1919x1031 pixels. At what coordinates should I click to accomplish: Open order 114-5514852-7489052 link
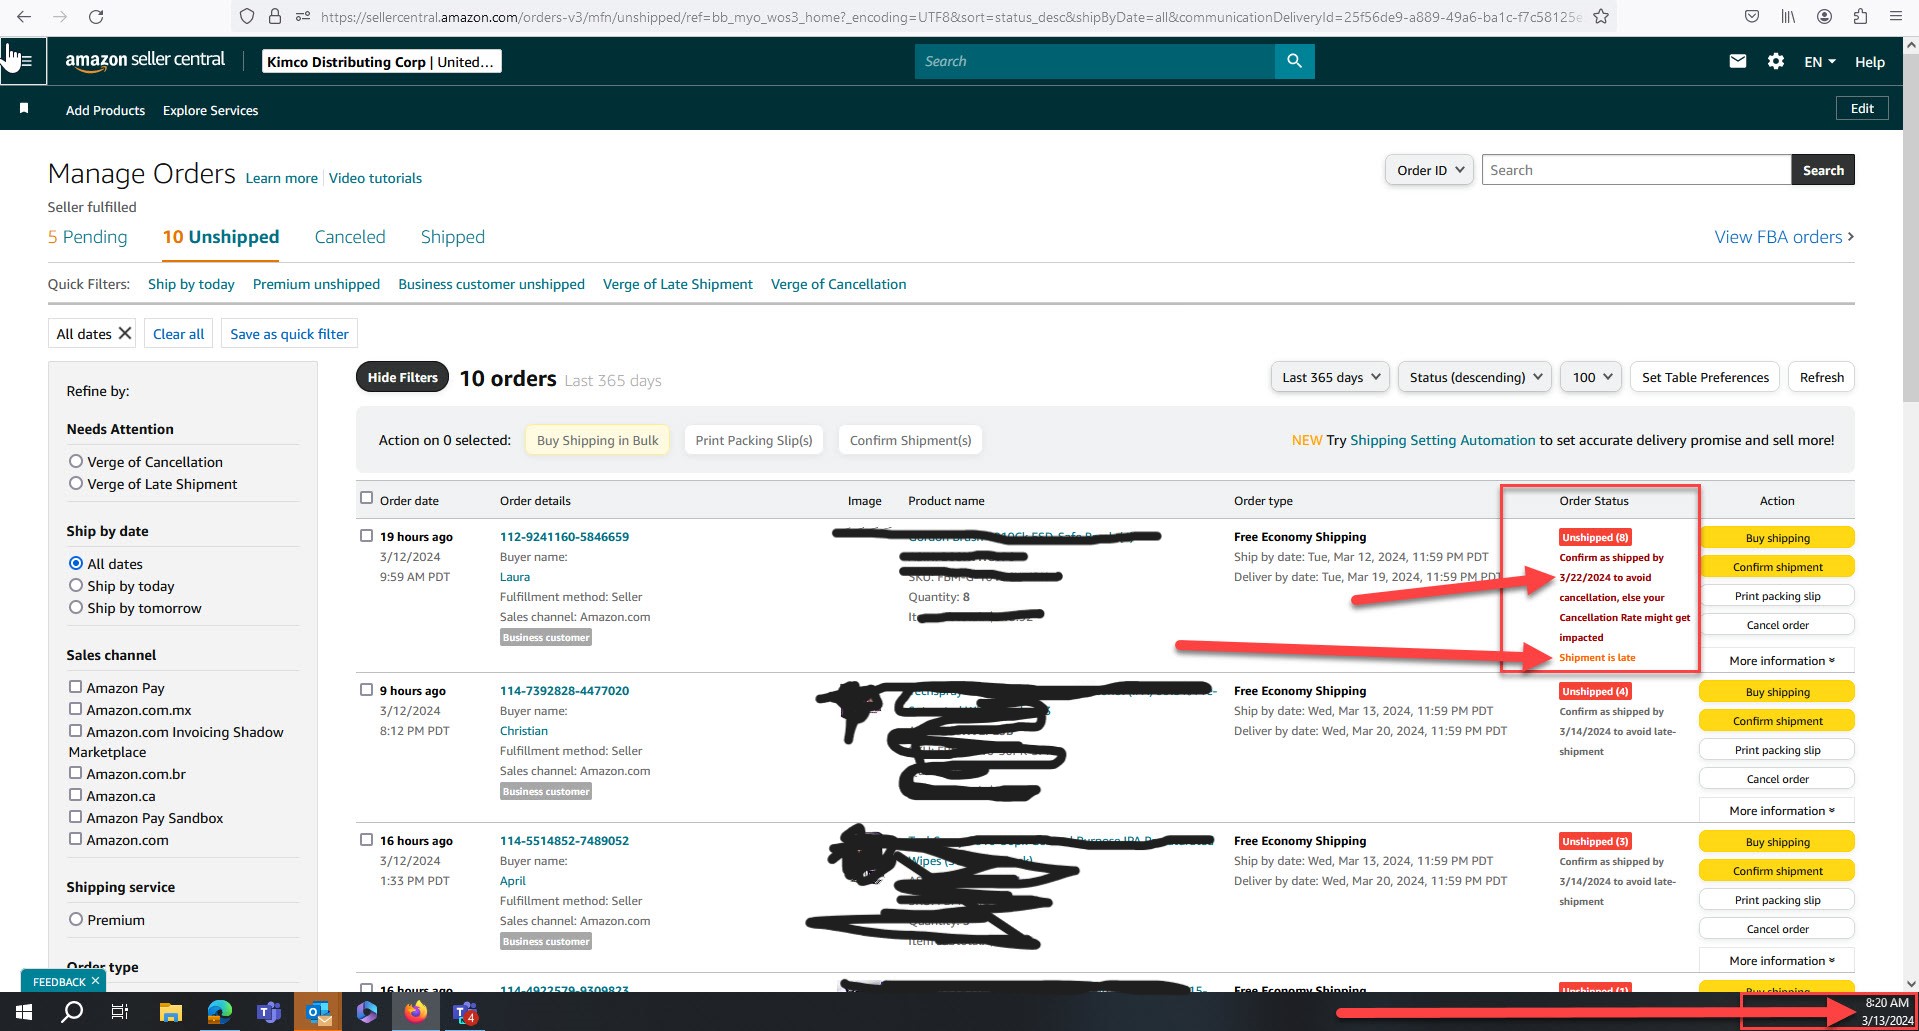pyautogui.click(x=564, y=841)
